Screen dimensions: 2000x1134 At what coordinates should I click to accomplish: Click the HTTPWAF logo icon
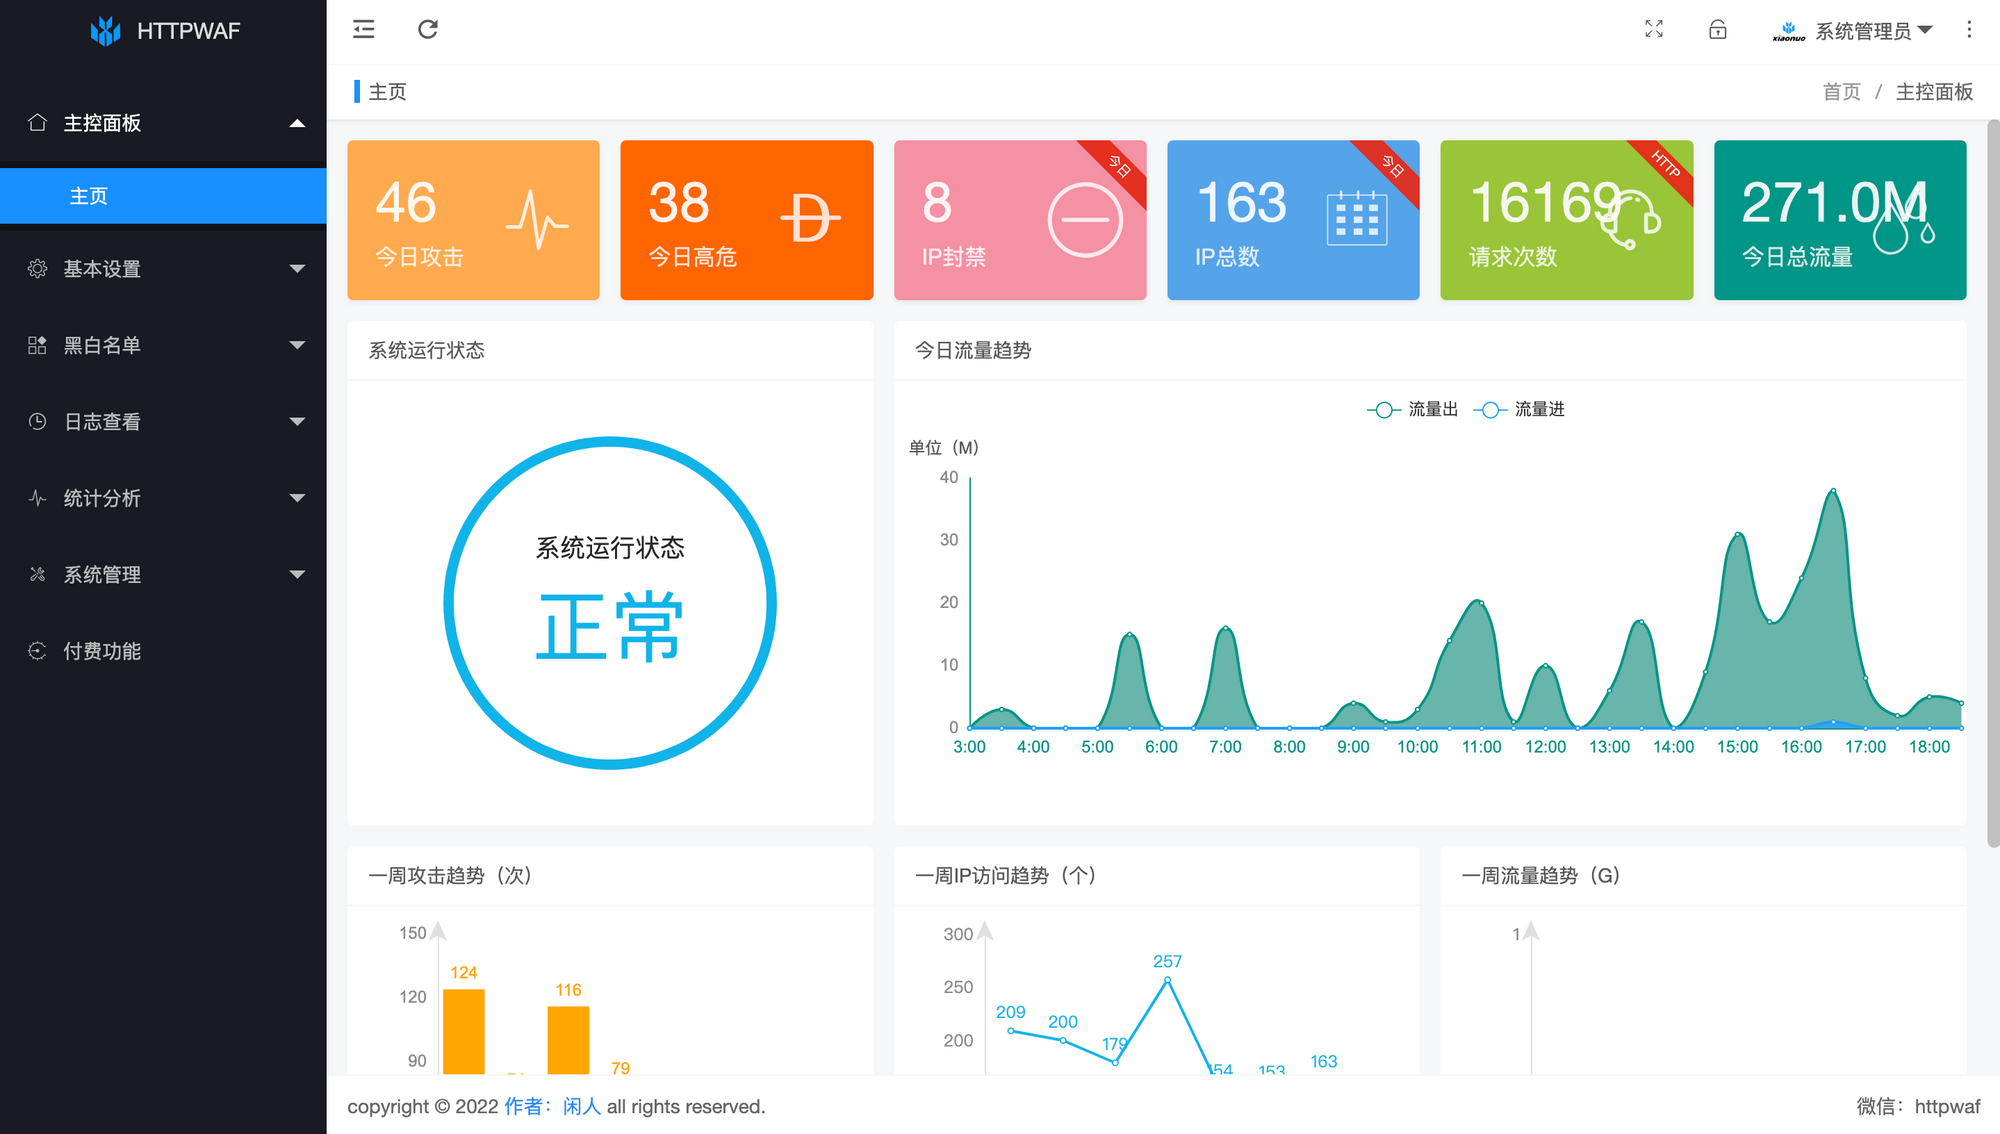click(105, 31)
